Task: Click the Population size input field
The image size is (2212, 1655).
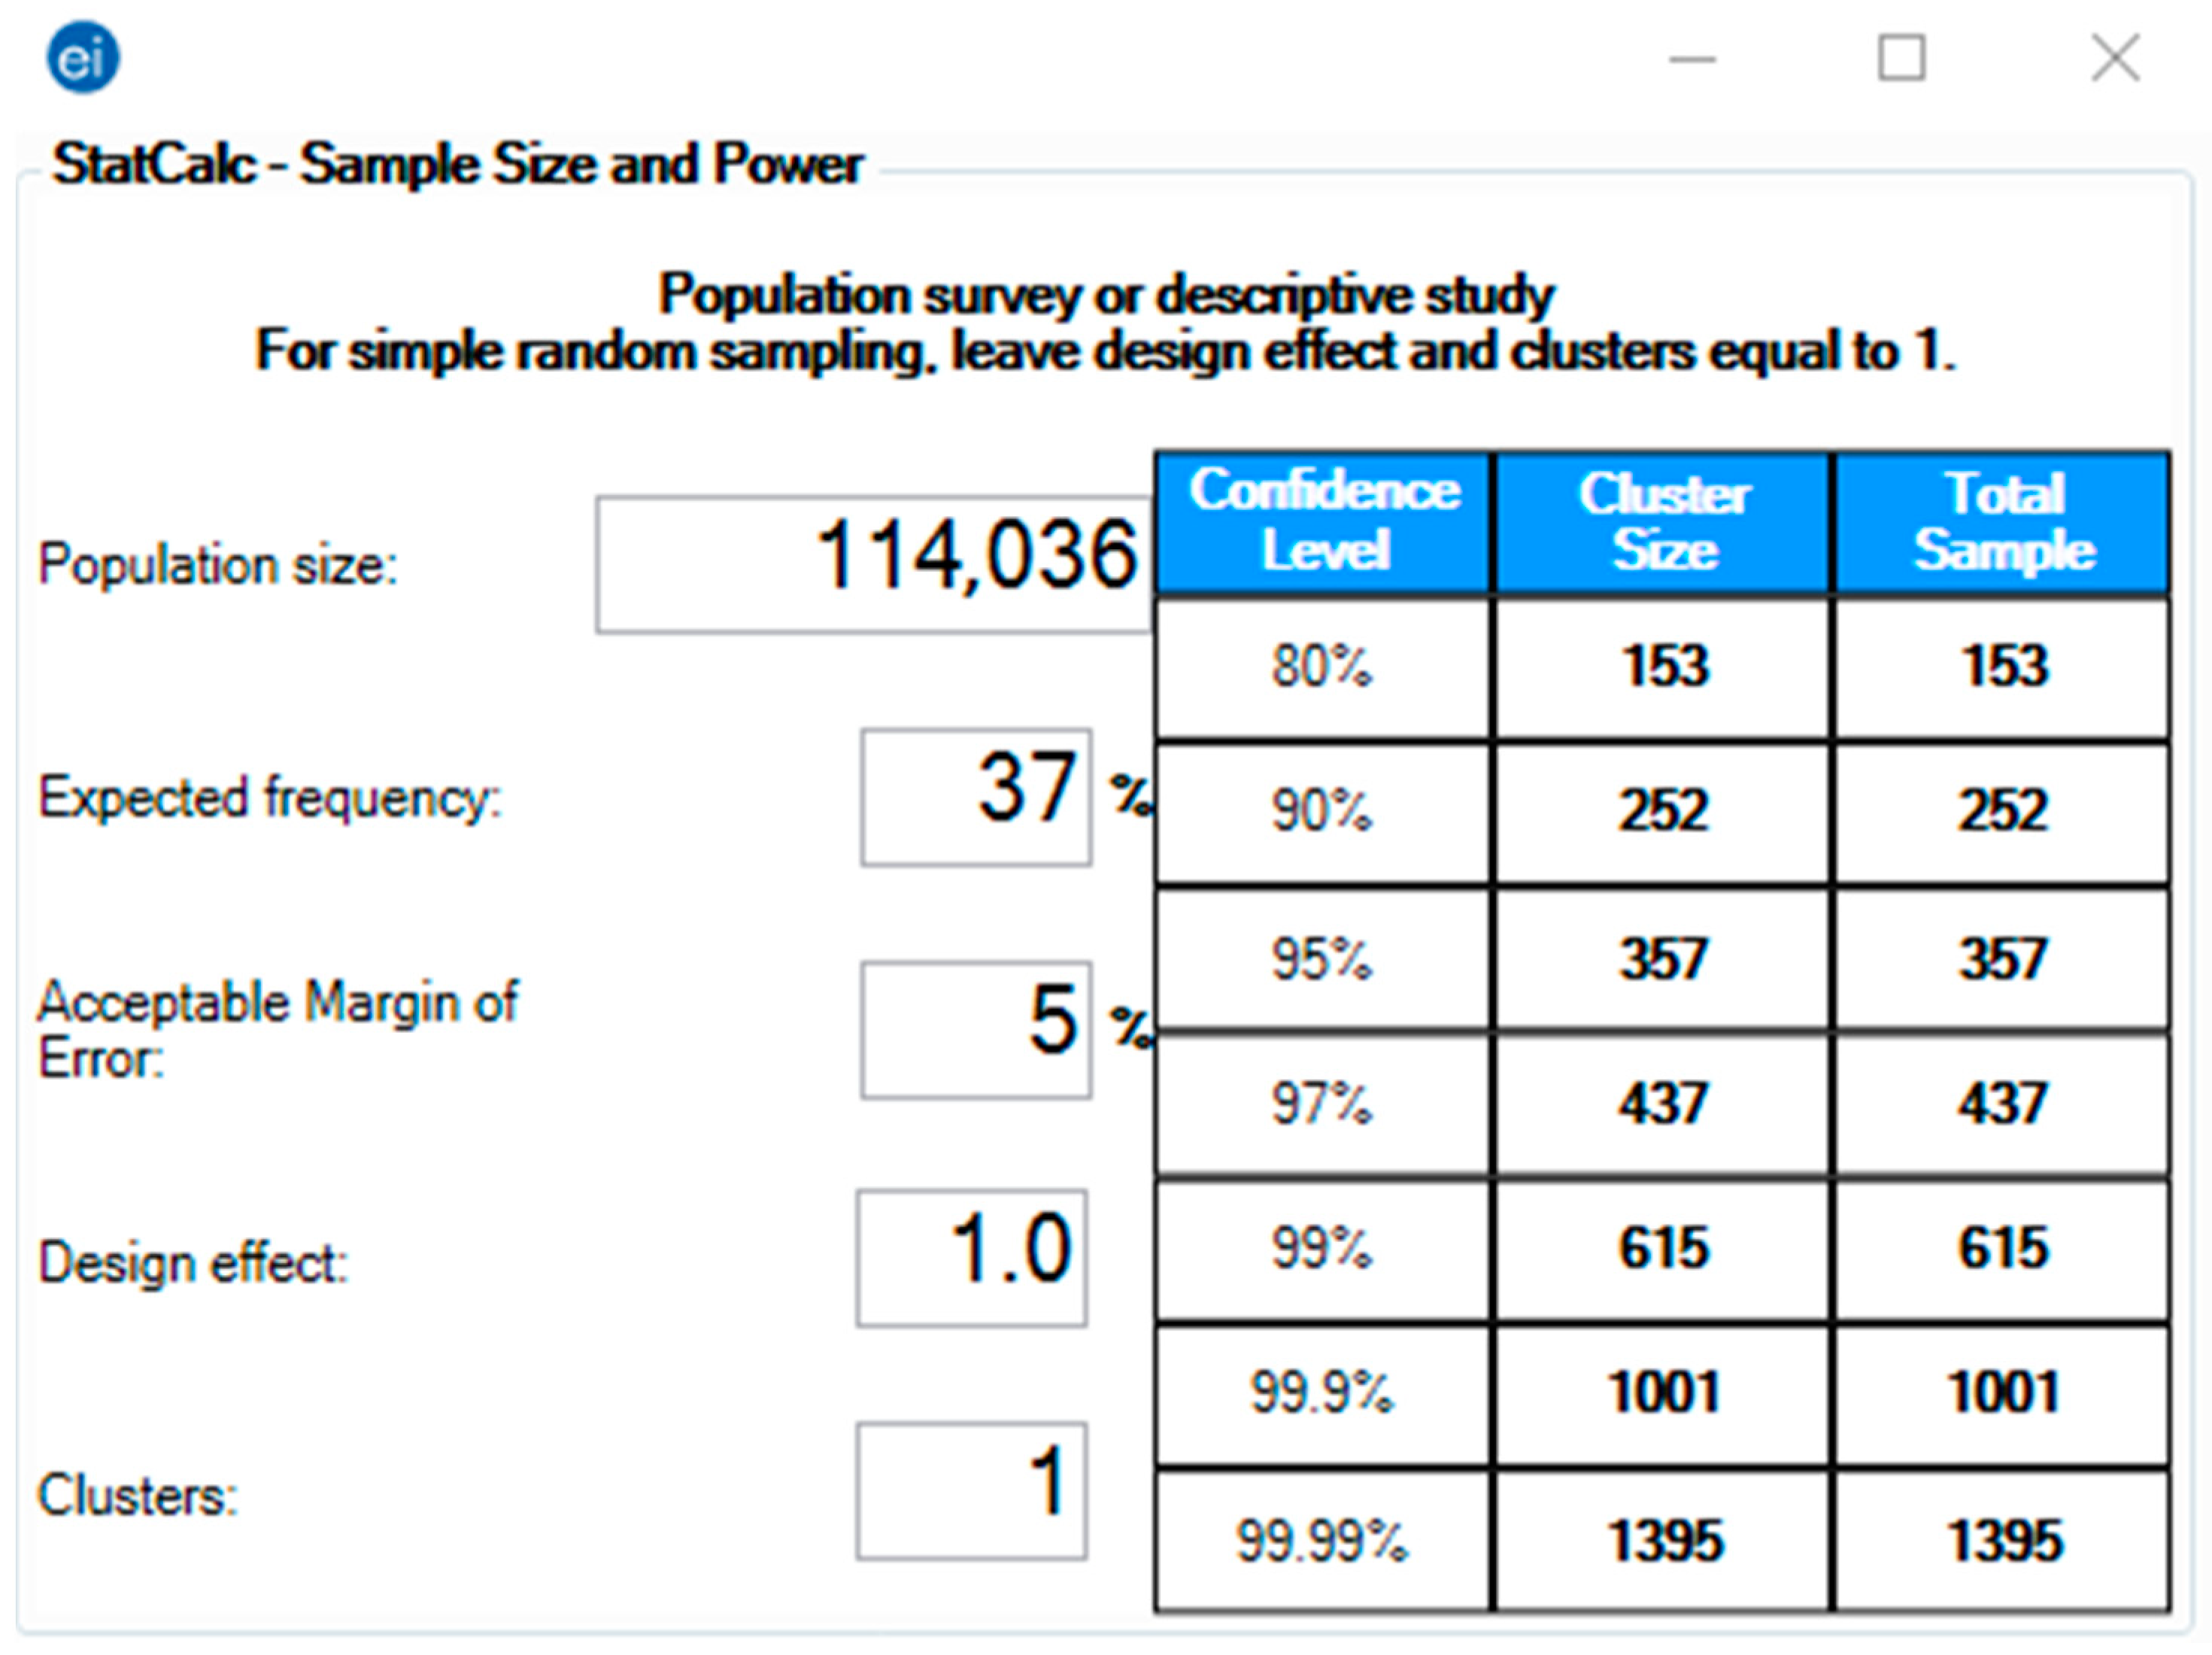Action: (x=874, y=564)
